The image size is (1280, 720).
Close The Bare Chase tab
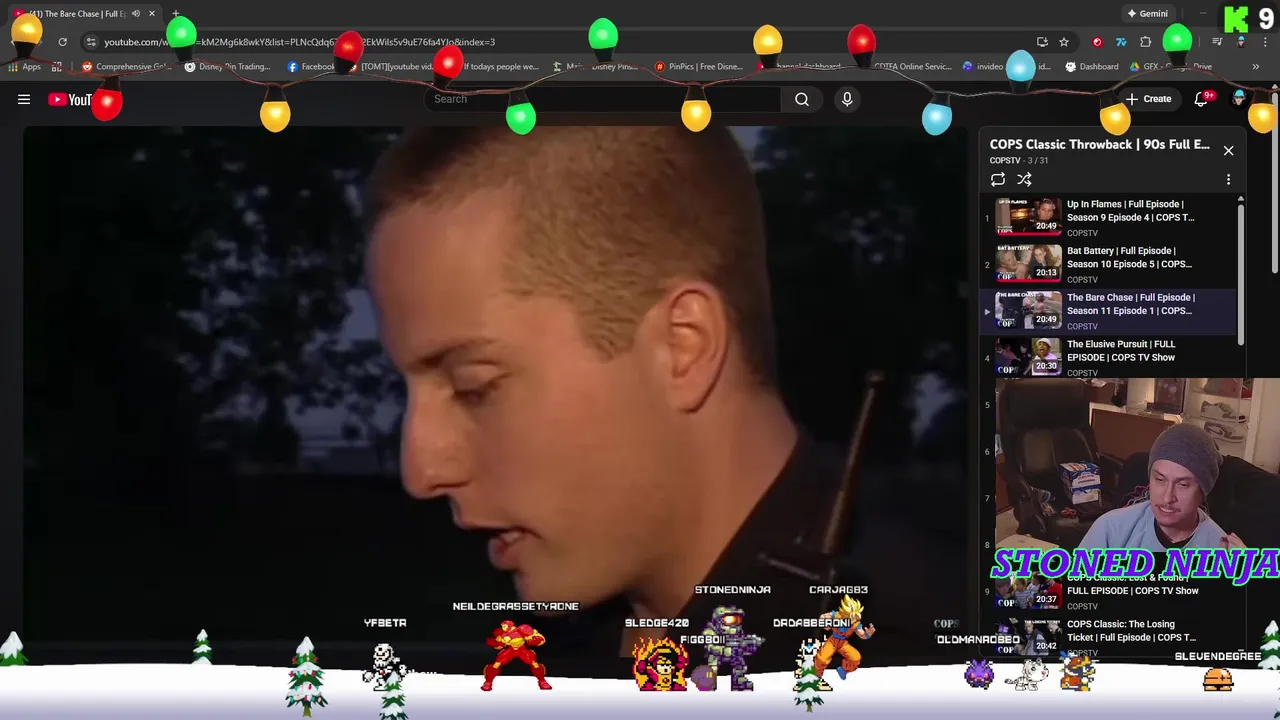[151, 14]
